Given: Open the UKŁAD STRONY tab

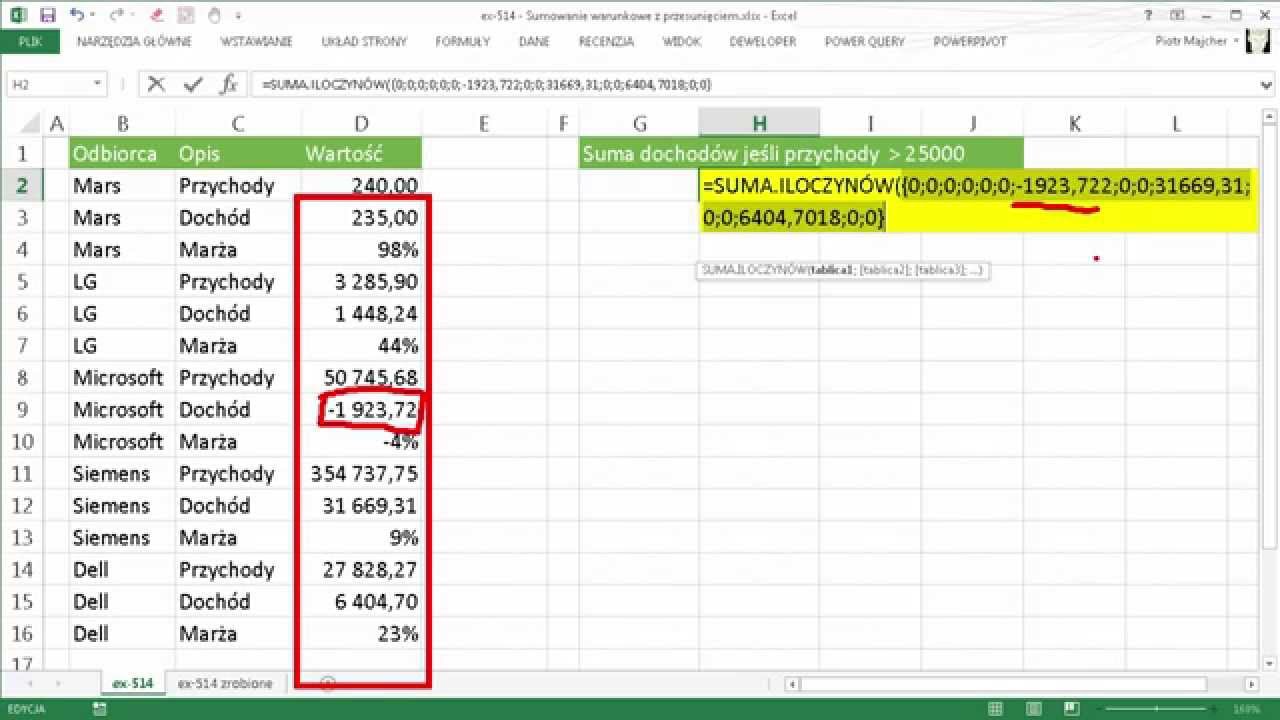Looking at the screenshot, I should point(364,41).
